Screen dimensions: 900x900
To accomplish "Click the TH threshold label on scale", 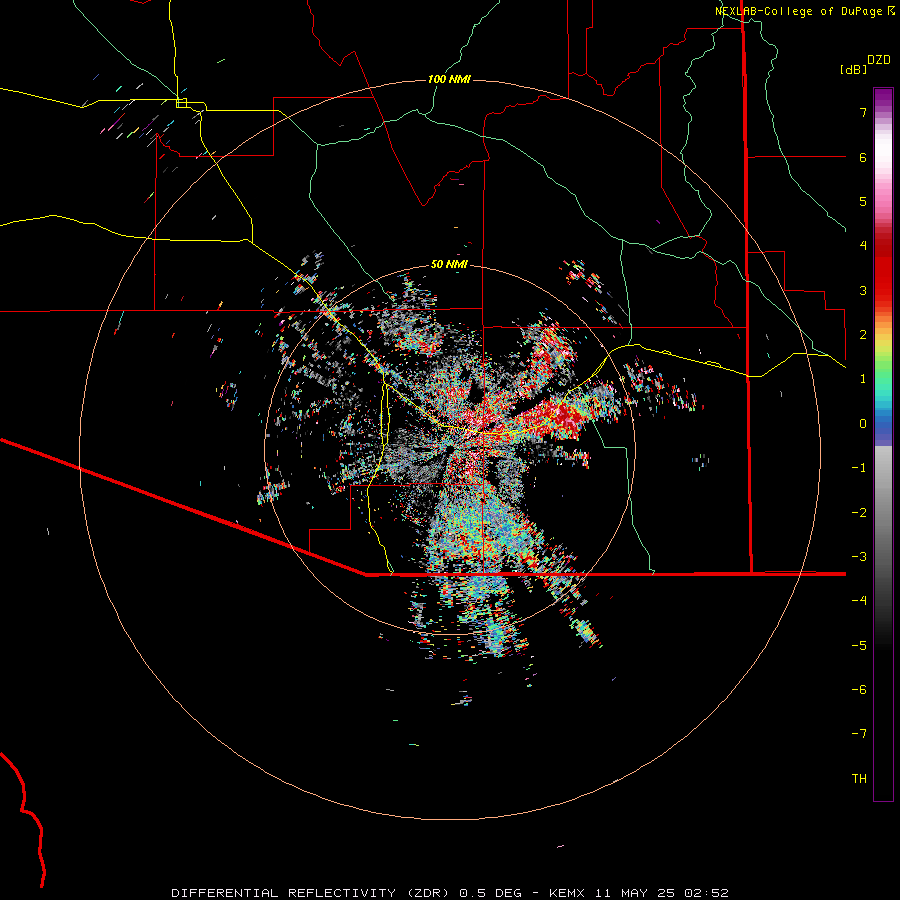I will point(859,779).
